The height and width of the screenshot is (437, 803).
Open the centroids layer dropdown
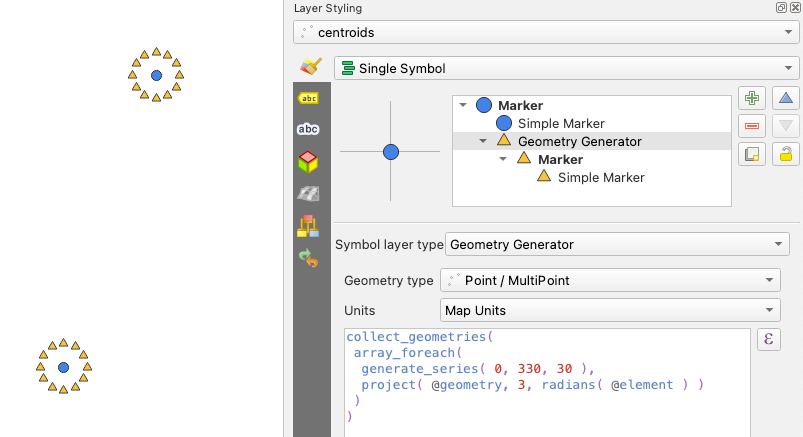coord(545,32)
